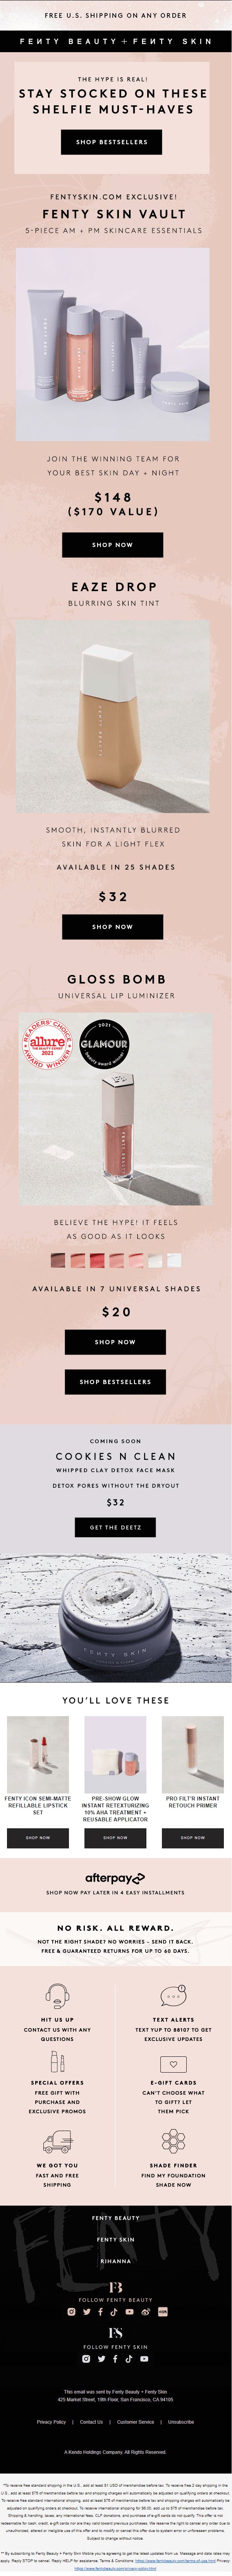This screenshot has width=232, height=2576.
Task: Click top Shop Bestsellers button
Action: [112, 142]
